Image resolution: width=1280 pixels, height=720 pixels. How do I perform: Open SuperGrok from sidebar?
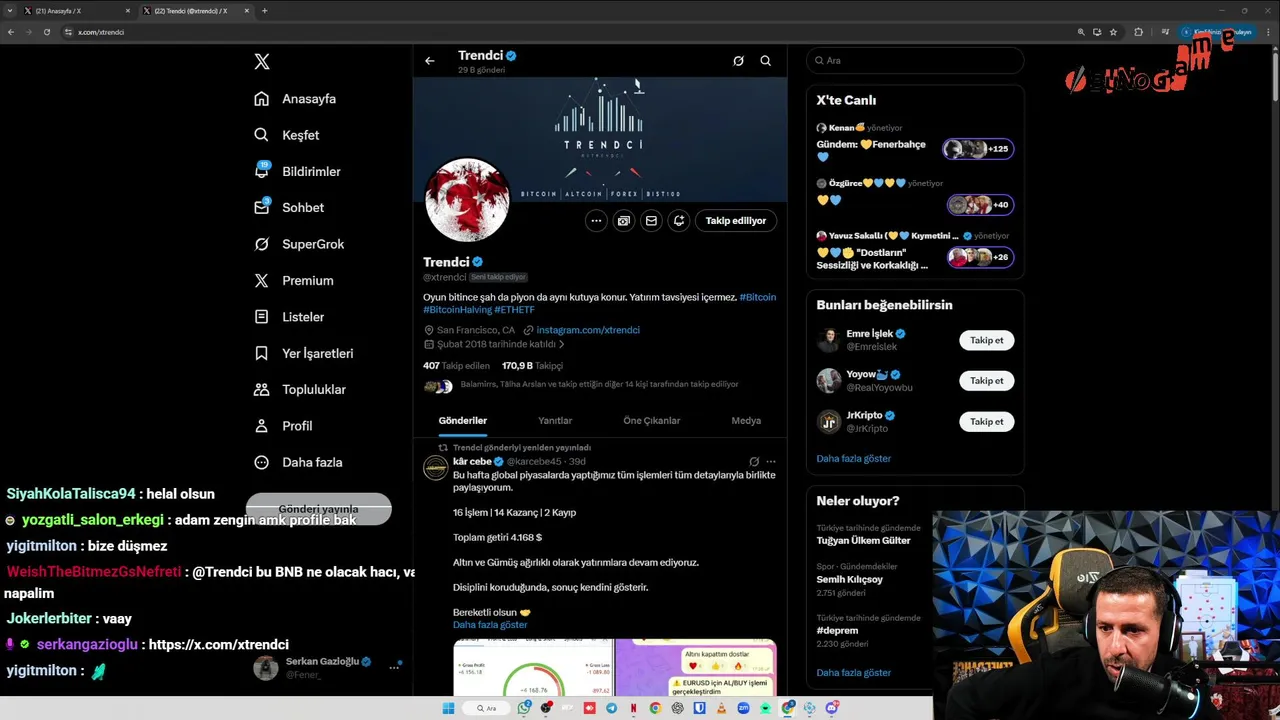[x=299, y=244]
